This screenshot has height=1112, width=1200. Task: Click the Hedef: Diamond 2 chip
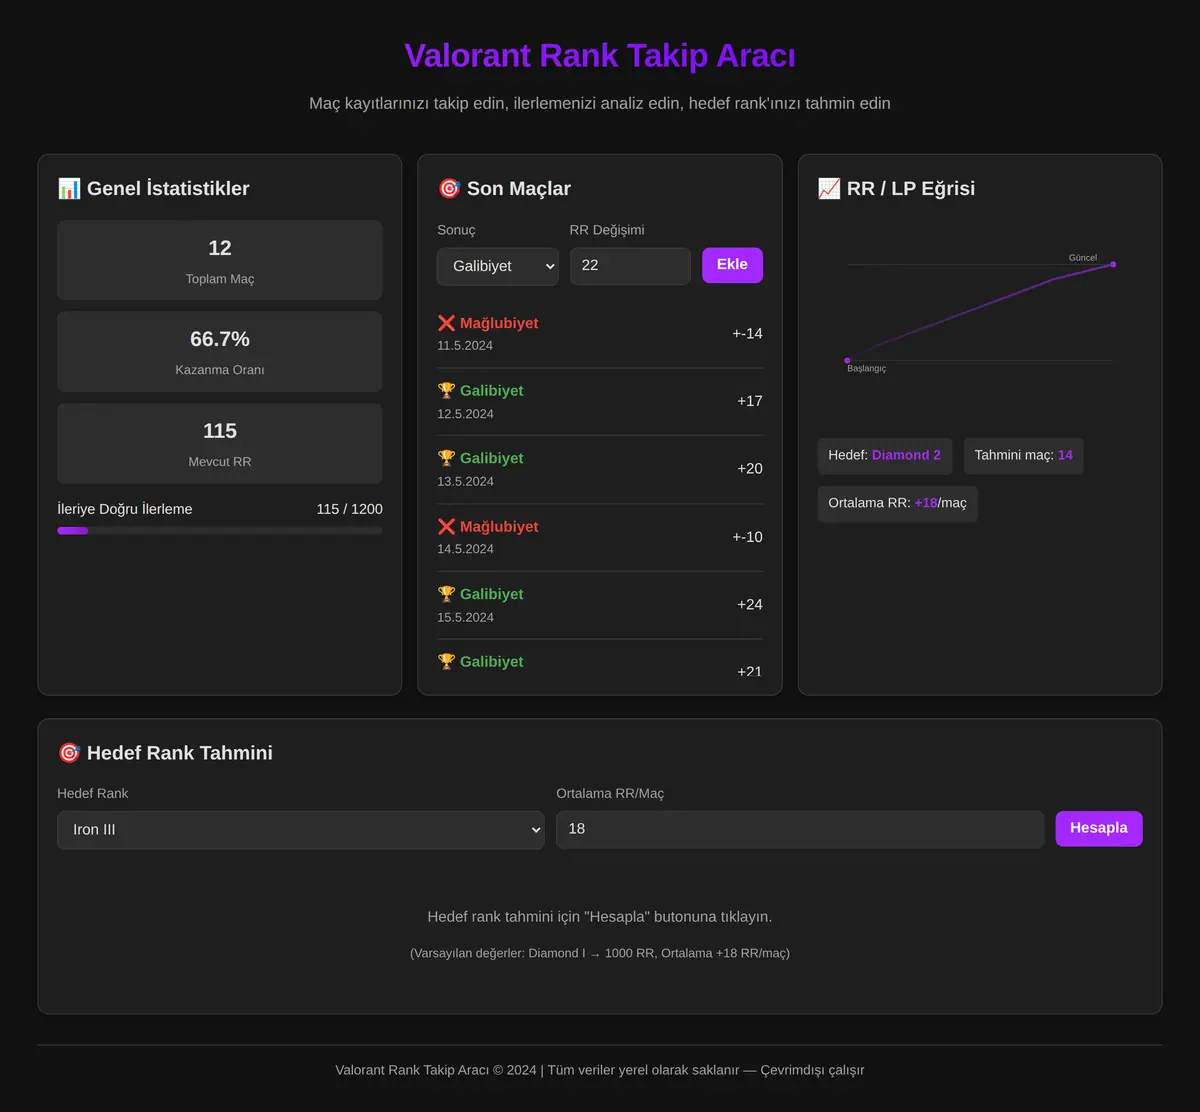click(x=885, y=455)
